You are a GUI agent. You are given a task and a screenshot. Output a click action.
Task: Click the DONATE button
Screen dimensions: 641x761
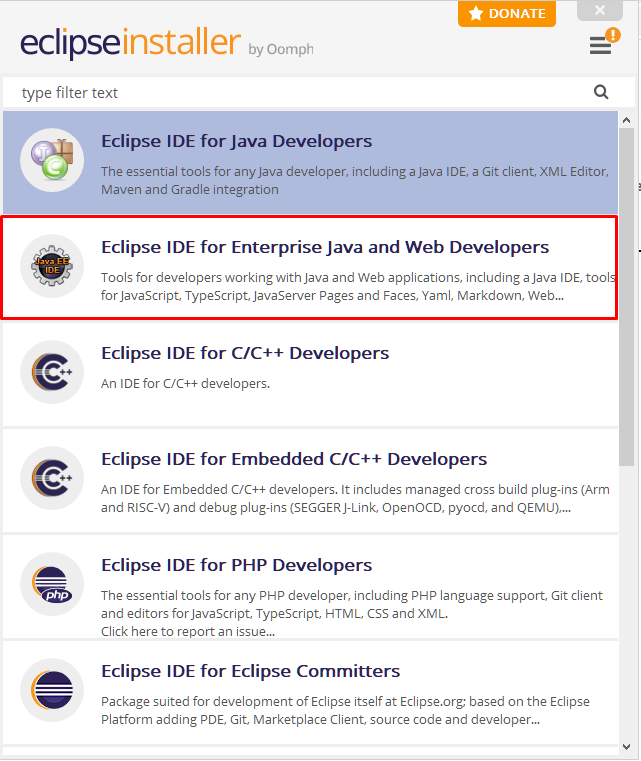pos(507,14)
